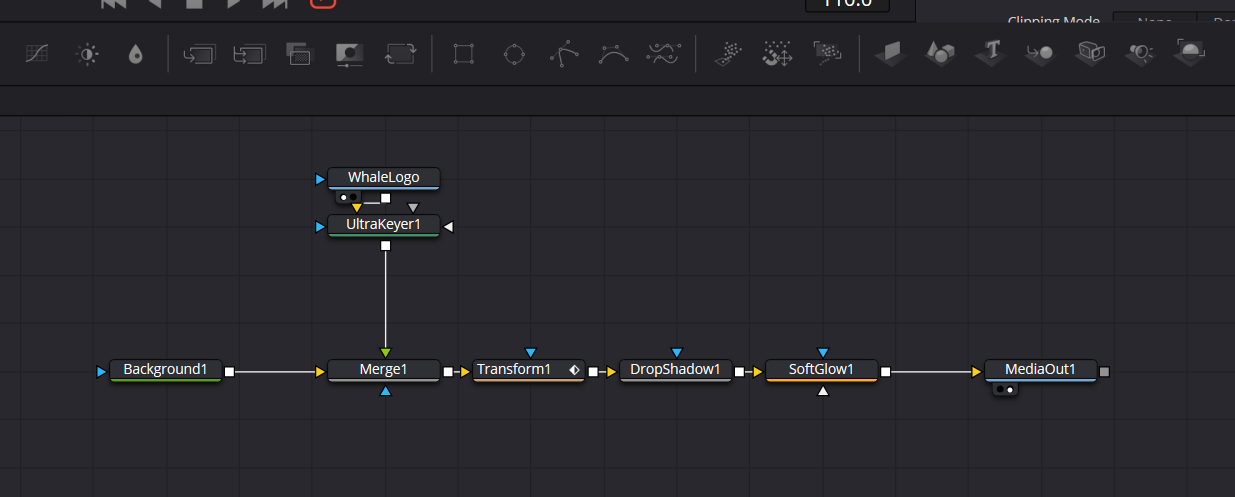1235x497 pixels.
Task: Toggle viewer dots under WhaleLogo node
Action: pos(348,198)
